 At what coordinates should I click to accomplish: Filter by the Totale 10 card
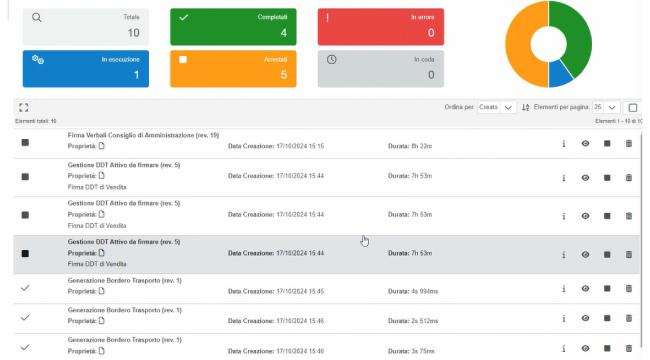86,27
